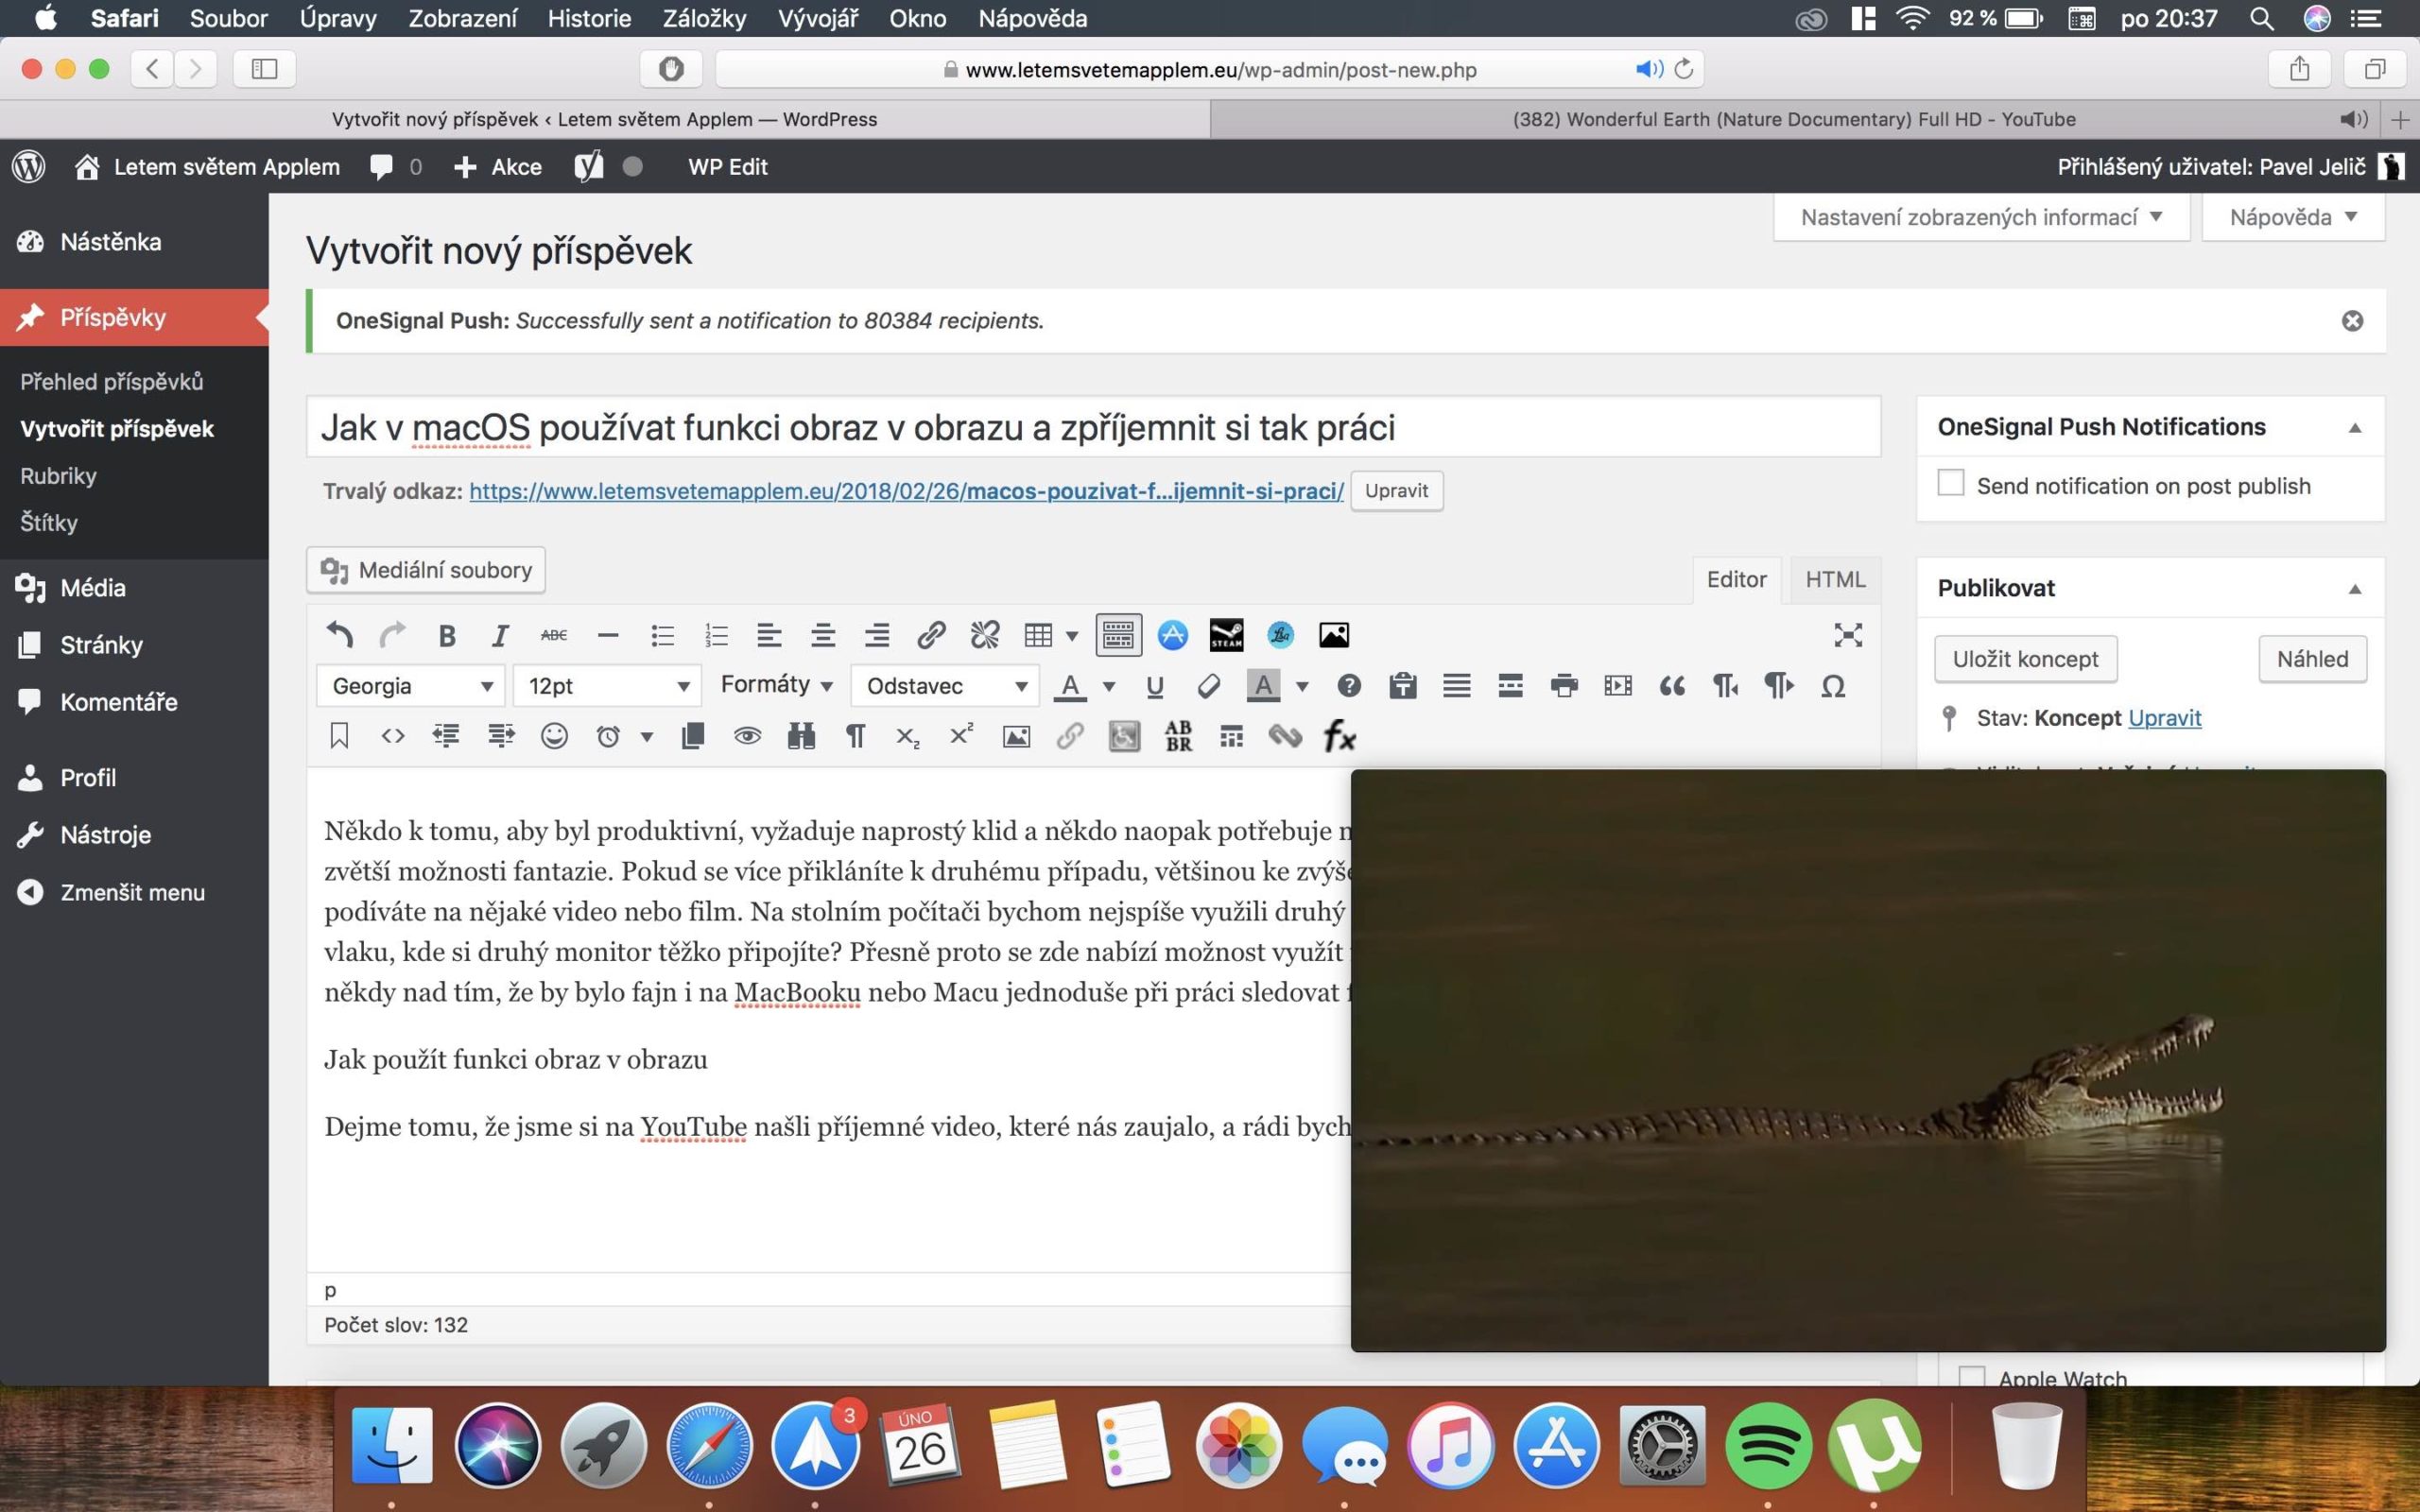Screen dimensions: 2420x1512
Task: Open the font family dropdown showing Georgia
Action: click(x=410, y=686)
